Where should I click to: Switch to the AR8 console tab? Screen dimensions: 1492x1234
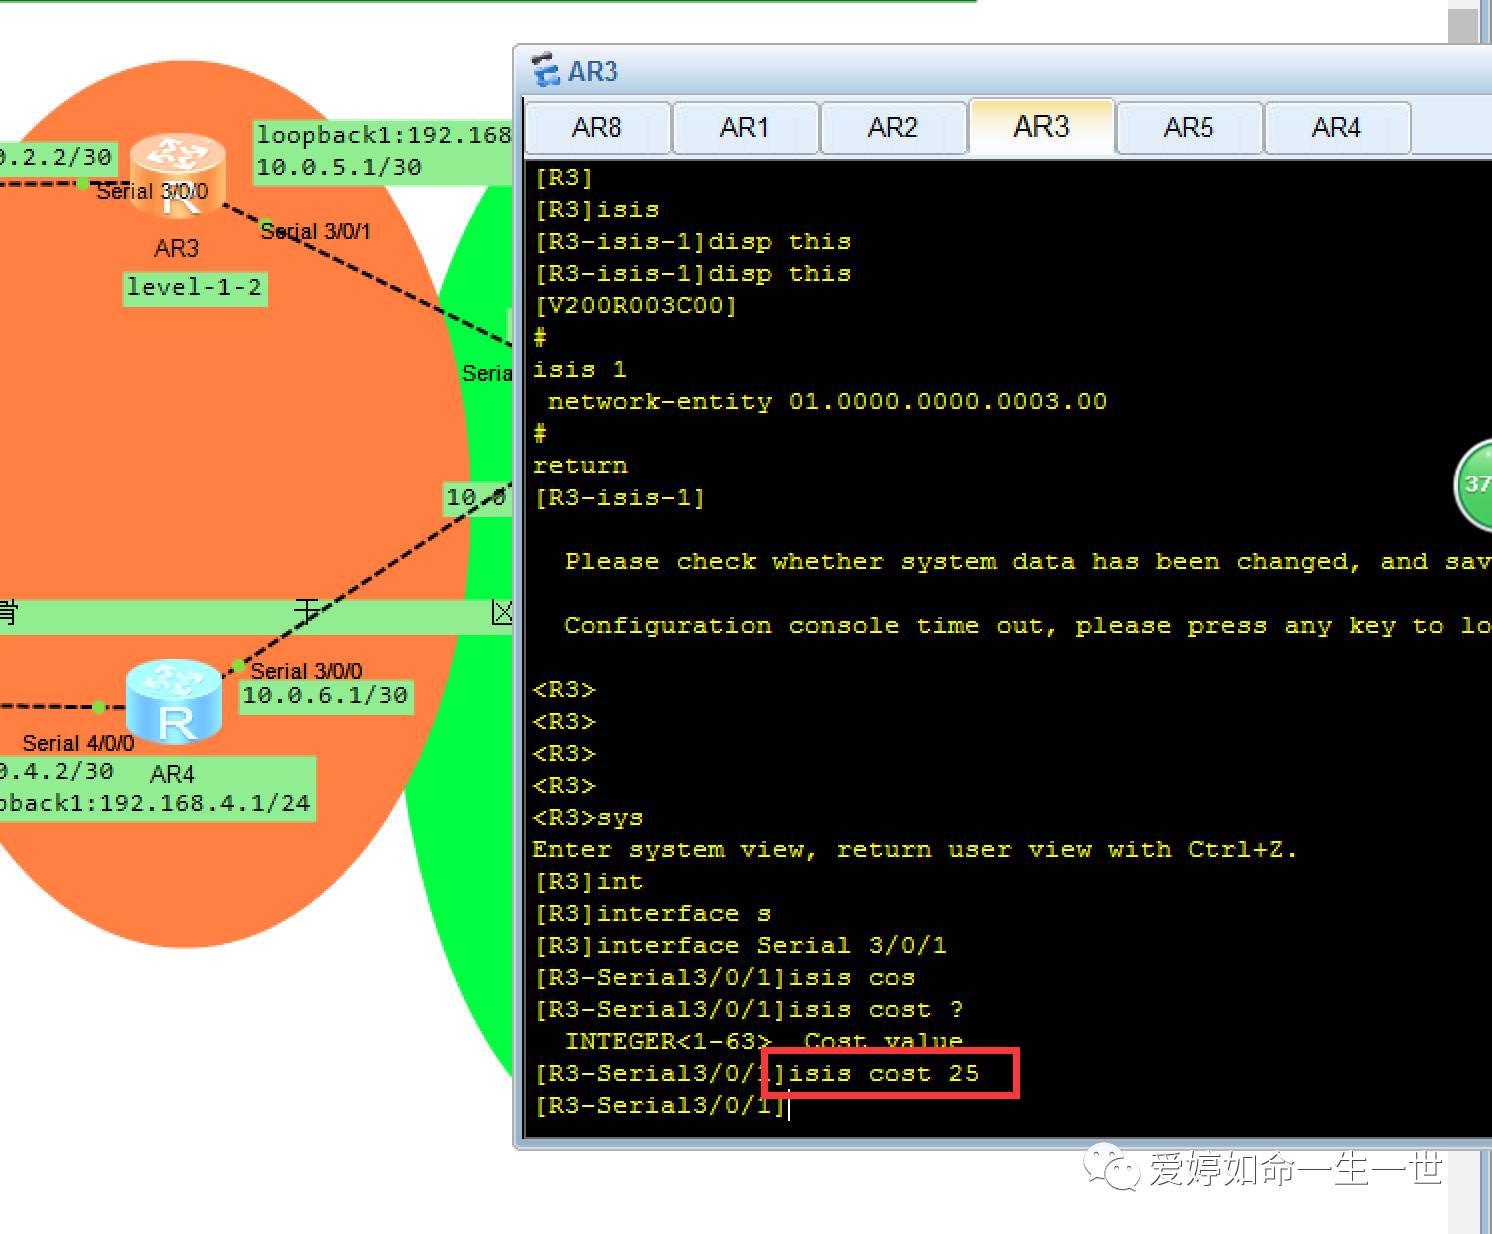(597, 128)
